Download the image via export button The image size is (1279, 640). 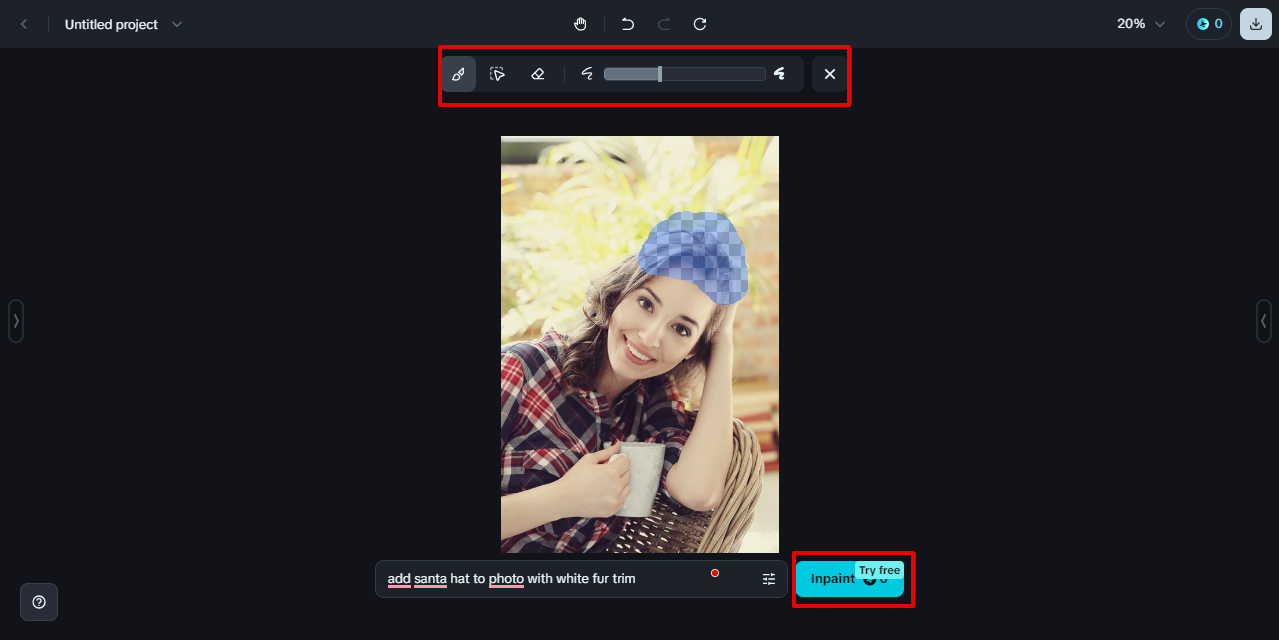click(1256, 24)
